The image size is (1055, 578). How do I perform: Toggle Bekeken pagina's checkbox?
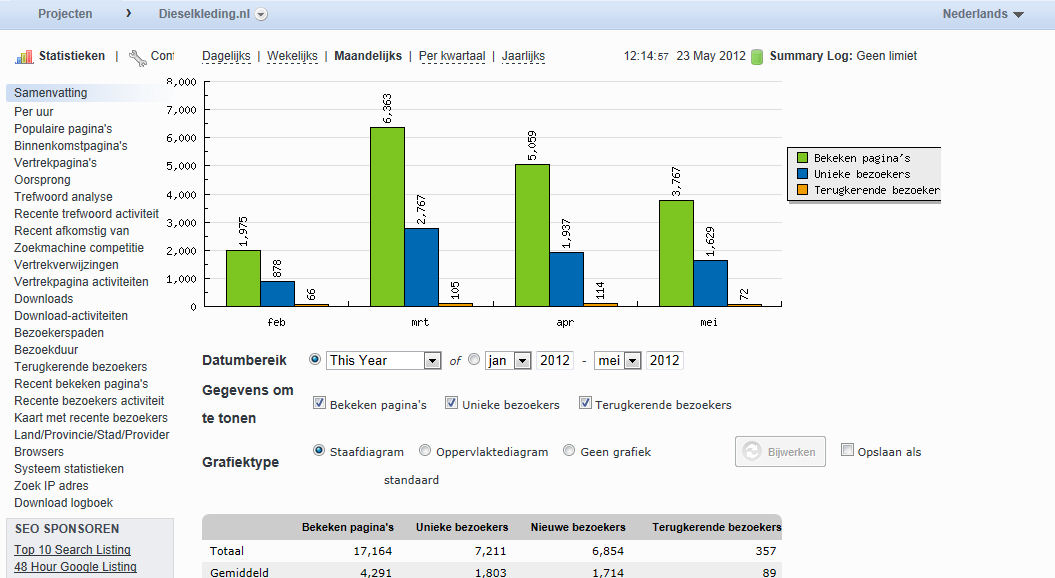320,403
